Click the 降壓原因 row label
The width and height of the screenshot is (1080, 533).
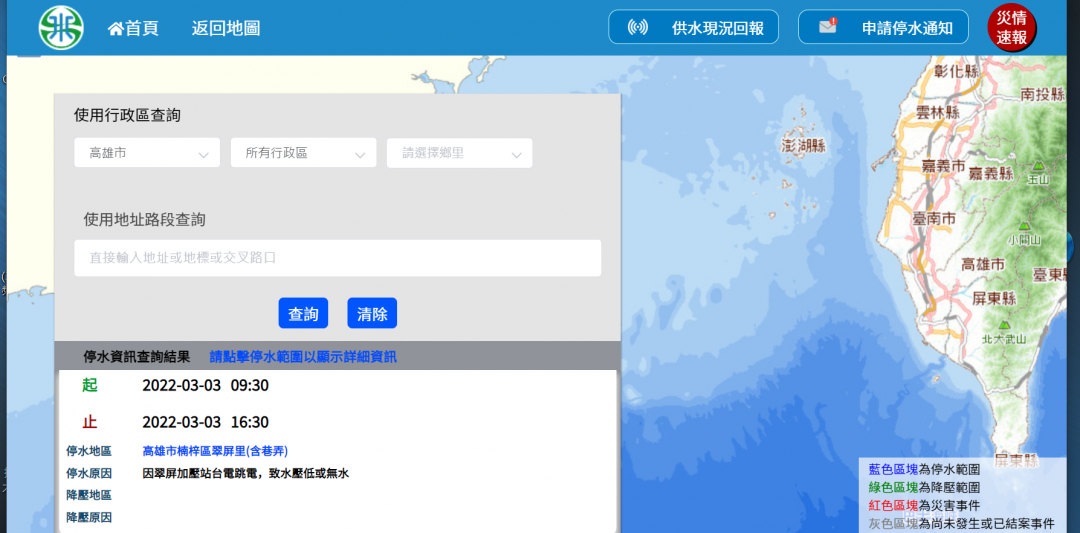[89, 517]
